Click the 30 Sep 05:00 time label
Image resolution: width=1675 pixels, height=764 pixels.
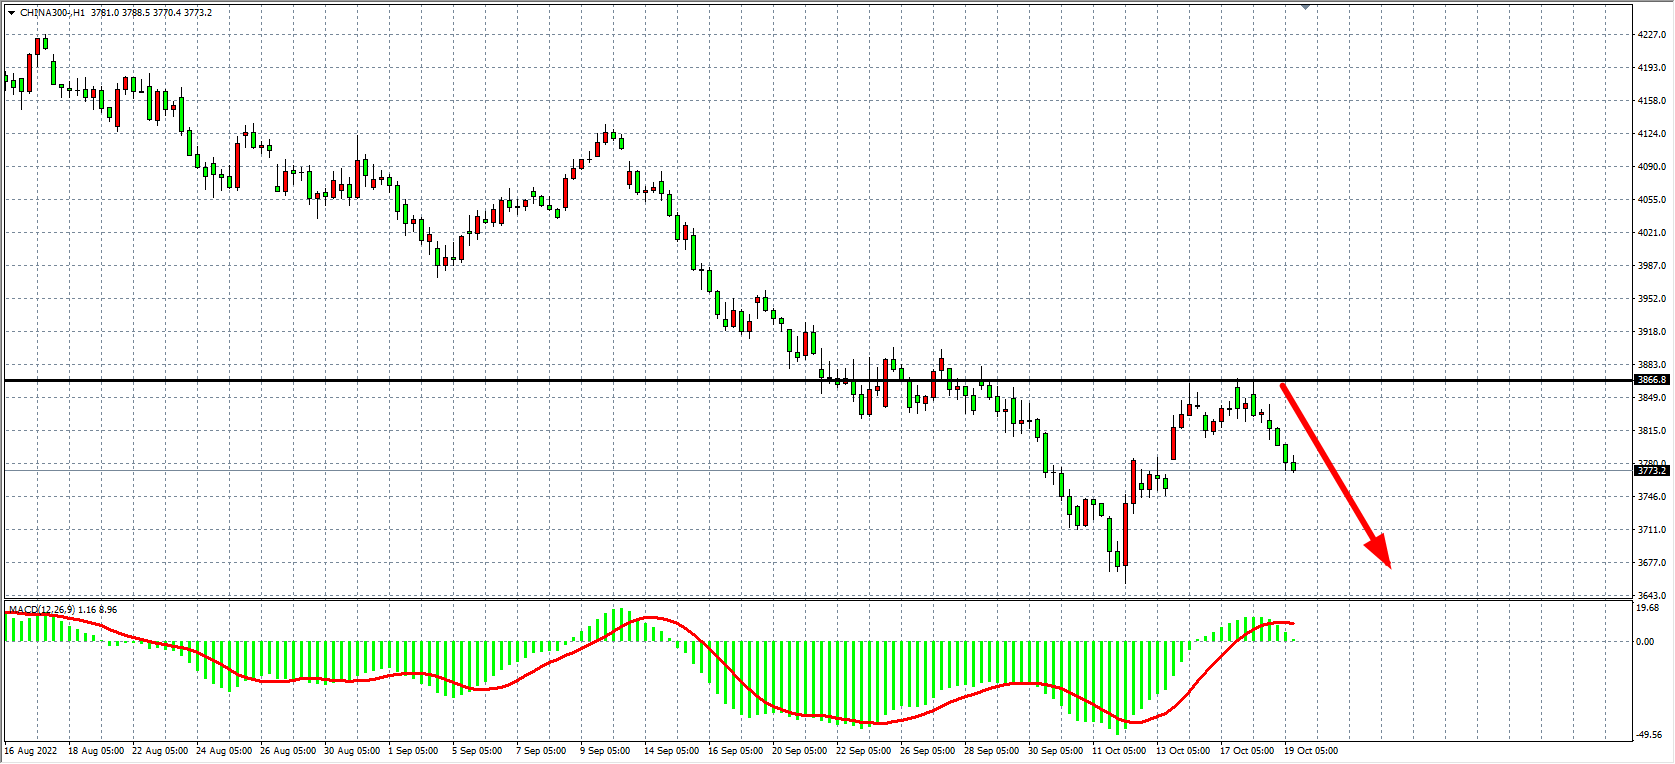[1055, 751]
